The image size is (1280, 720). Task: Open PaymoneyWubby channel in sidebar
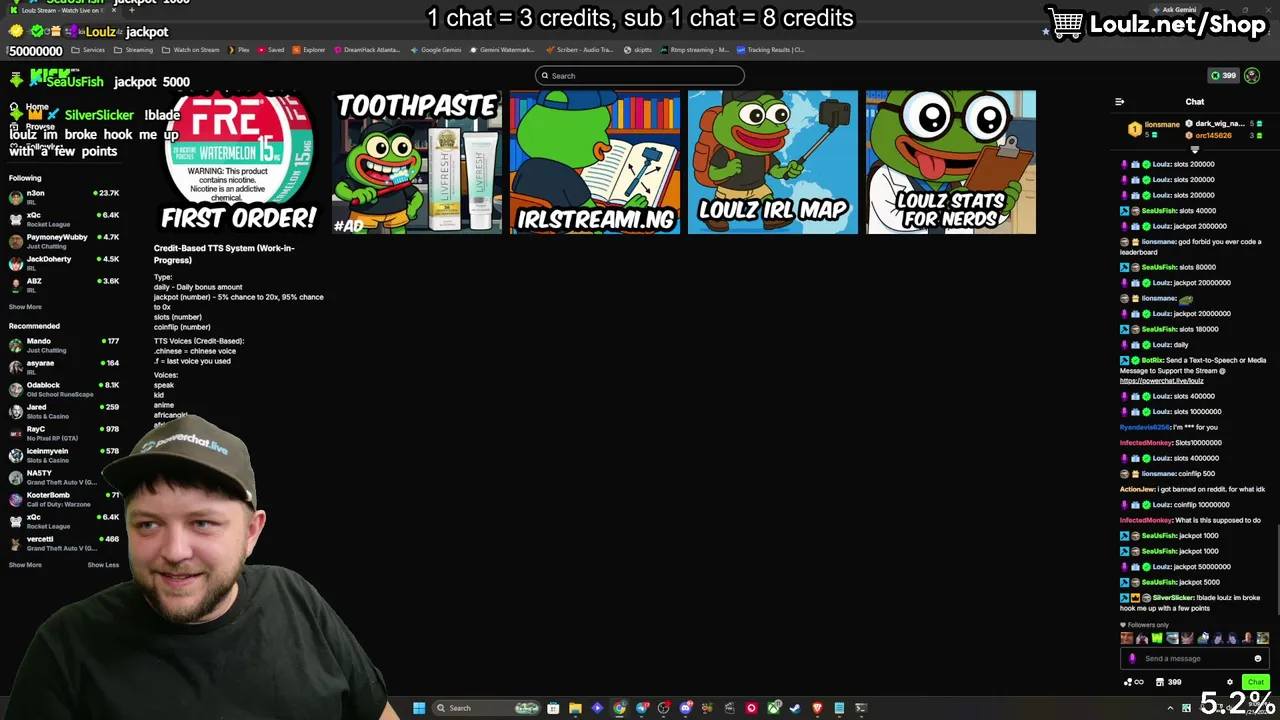[62, 241]
